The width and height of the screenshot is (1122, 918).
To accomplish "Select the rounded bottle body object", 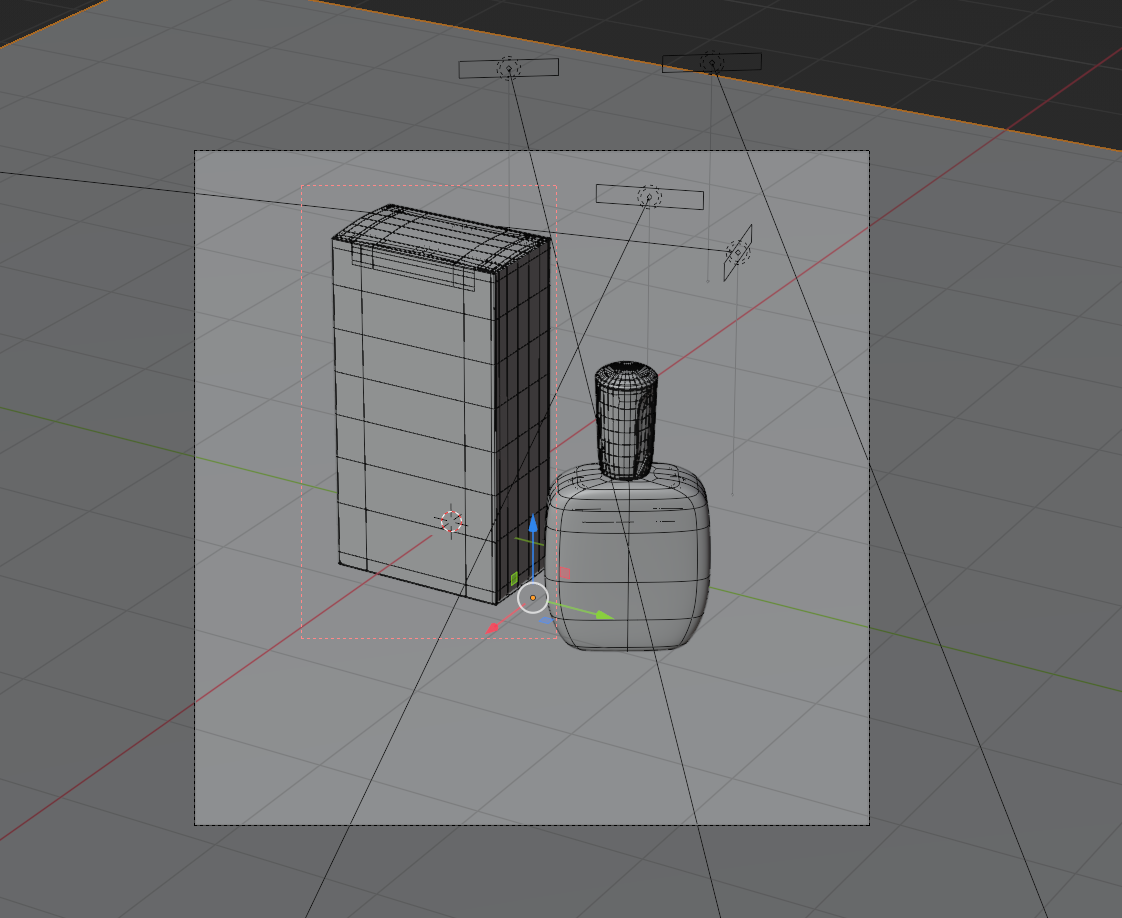I will [628, 558].
